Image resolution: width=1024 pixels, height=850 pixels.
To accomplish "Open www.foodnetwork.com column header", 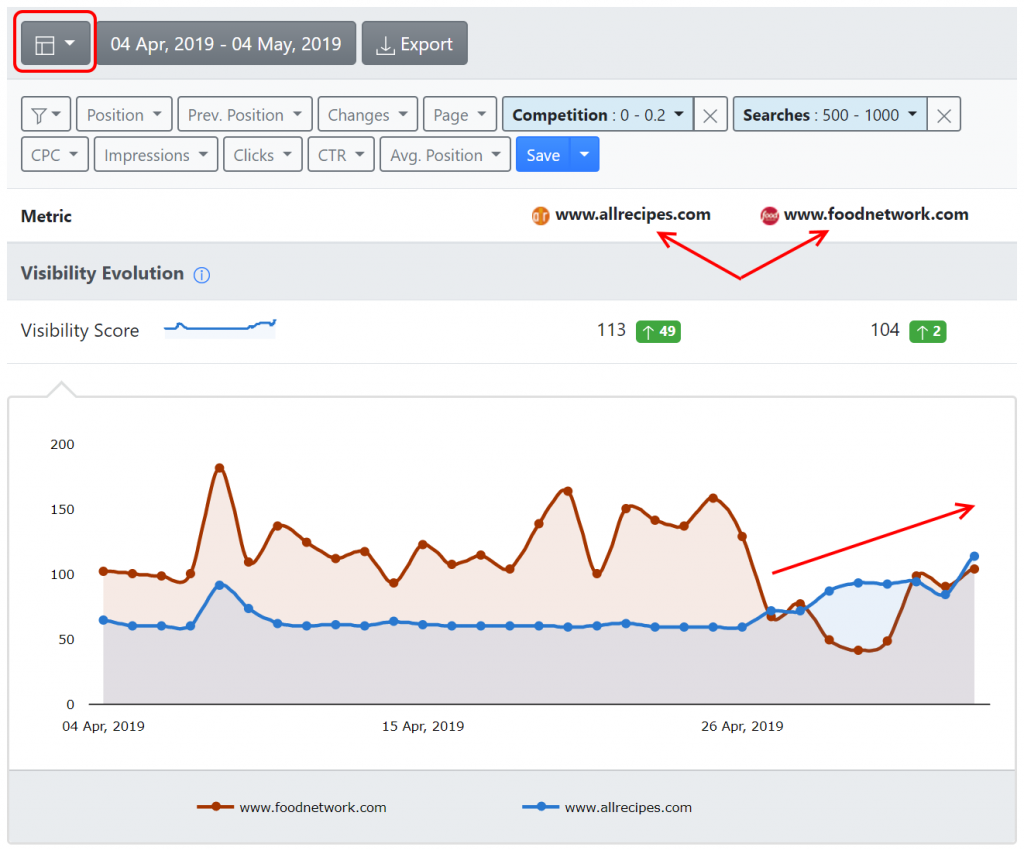I will (876, 214).
